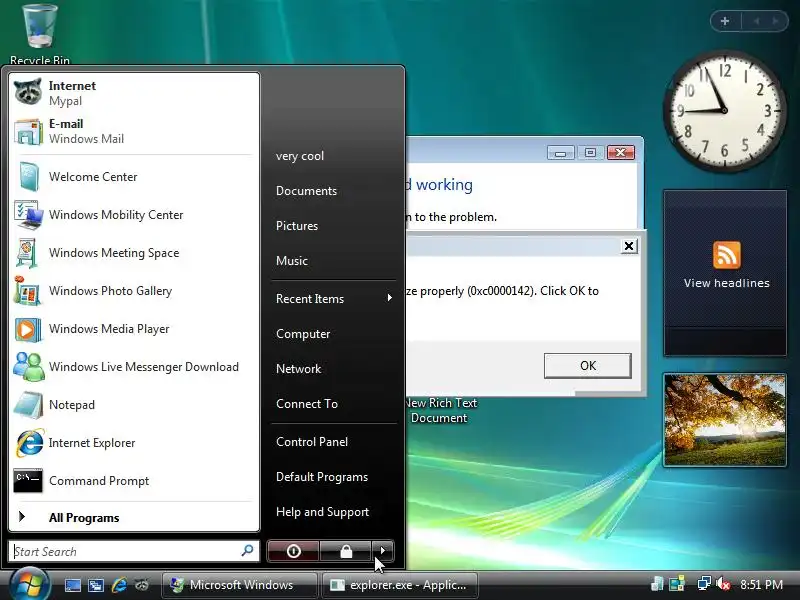Open Windows Live Messenger Download
Viewport: 800px width, 600px height.
coord(134,367)
